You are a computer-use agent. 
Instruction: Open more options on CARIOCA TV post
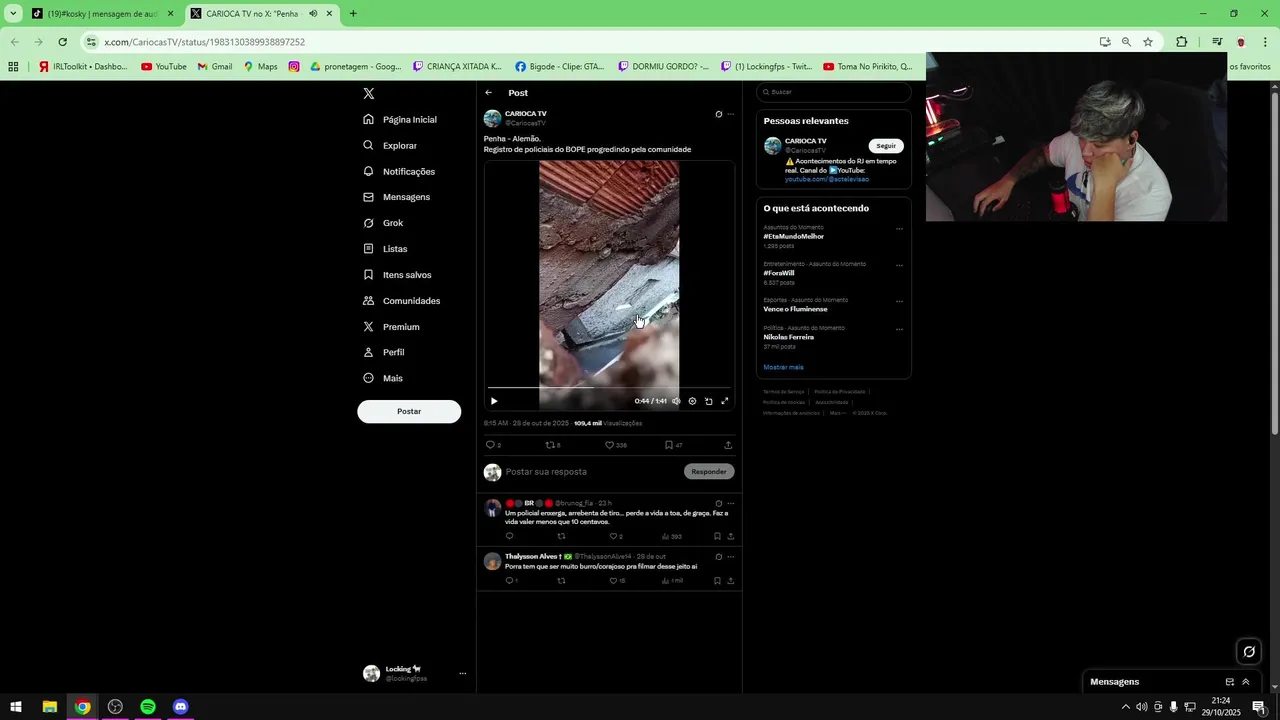(731, 114)
